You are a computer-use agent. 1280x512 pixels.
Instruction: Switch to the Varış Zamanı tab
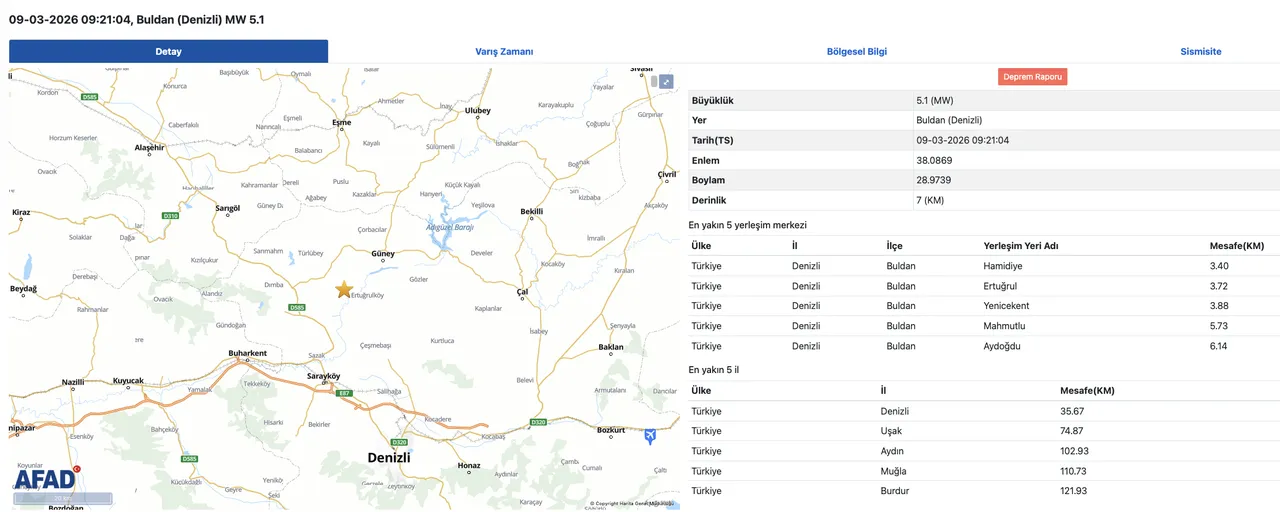[503, 52]
